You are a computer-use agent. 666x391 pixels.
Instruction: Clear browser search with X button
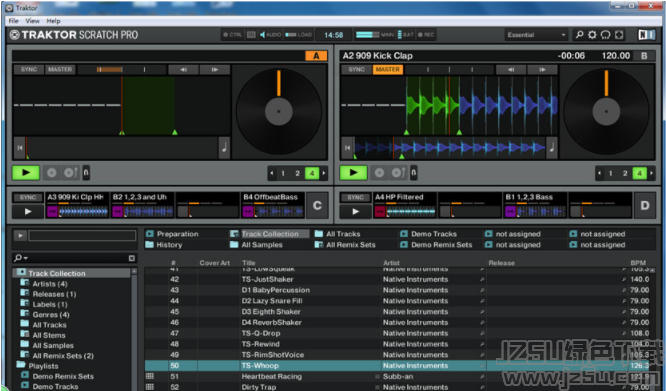(132, 258)
